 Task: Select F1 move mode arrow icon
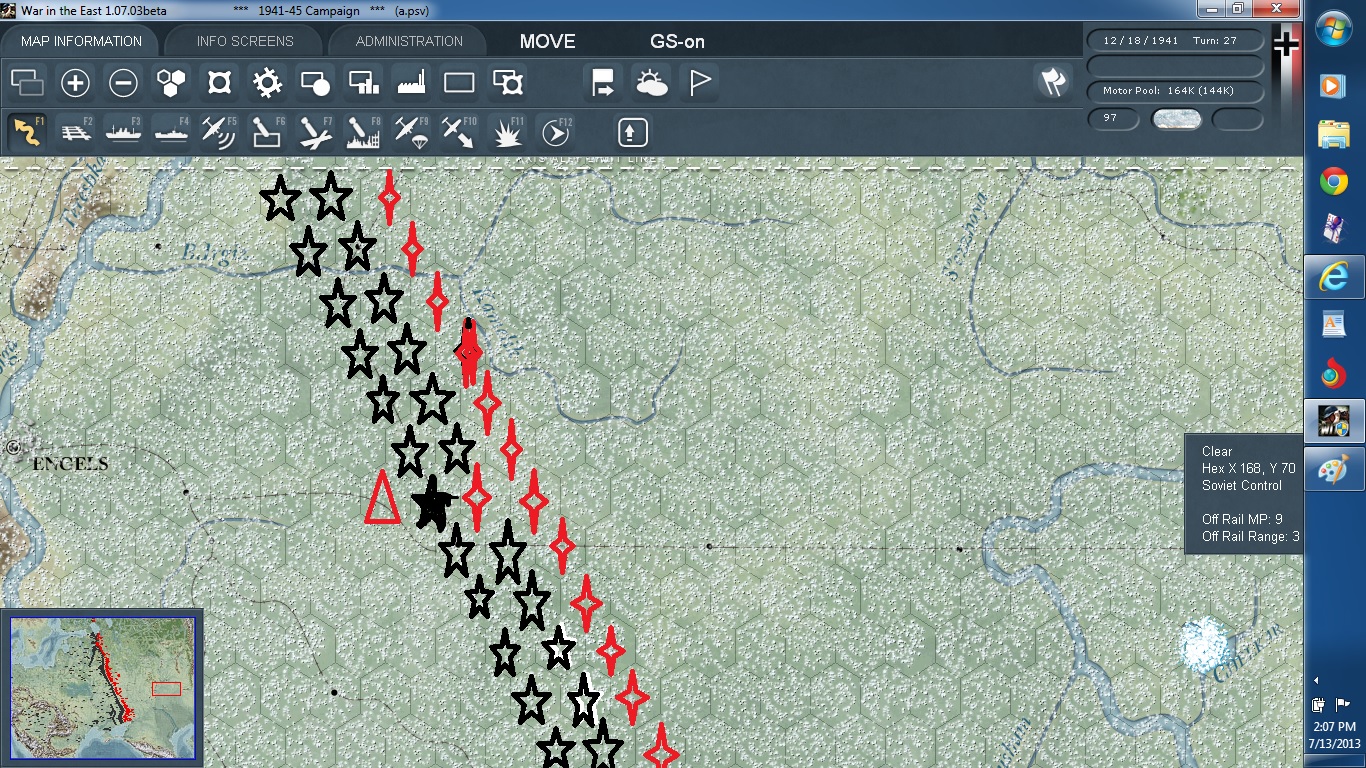point(27,132)
